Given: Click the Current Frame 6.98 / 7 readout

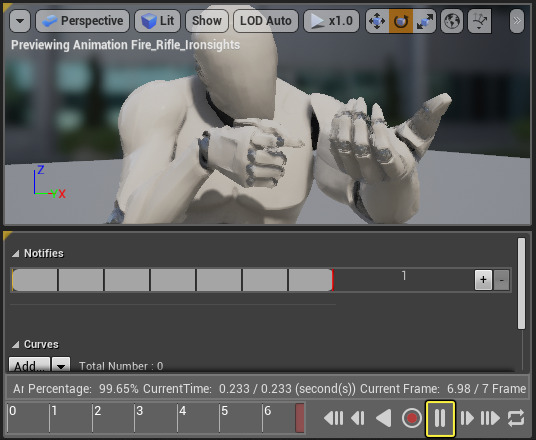Looking at the screenshot, I should pos(443,389).
